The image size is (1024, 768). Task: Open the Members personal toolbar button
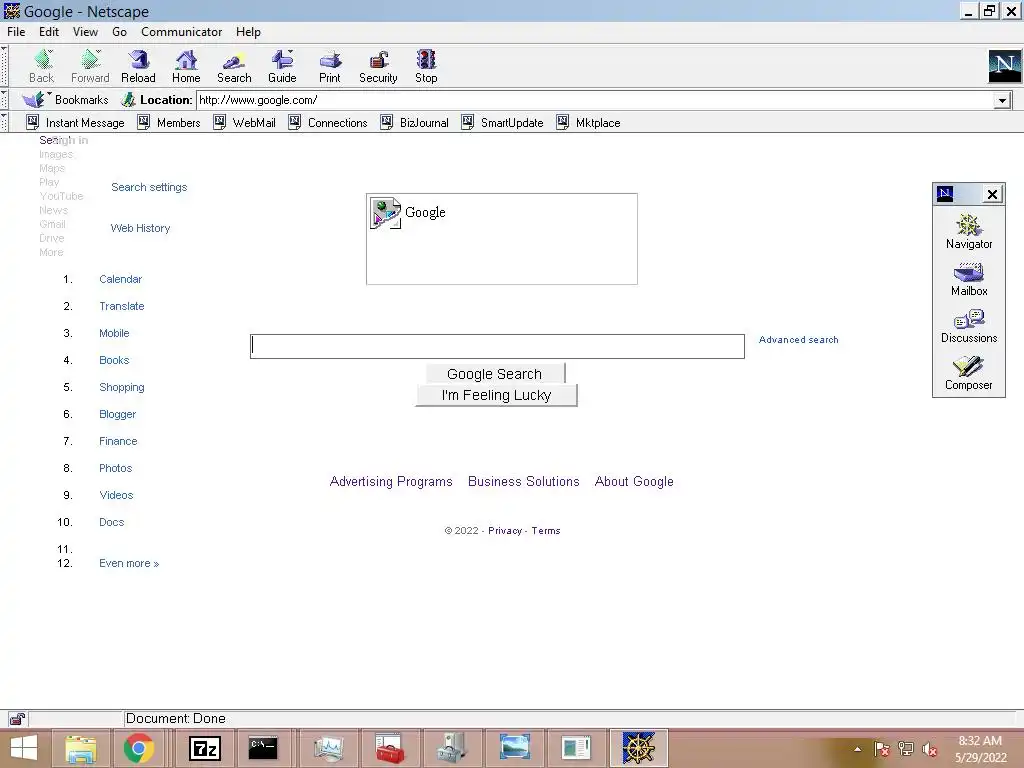pos(168,122)
